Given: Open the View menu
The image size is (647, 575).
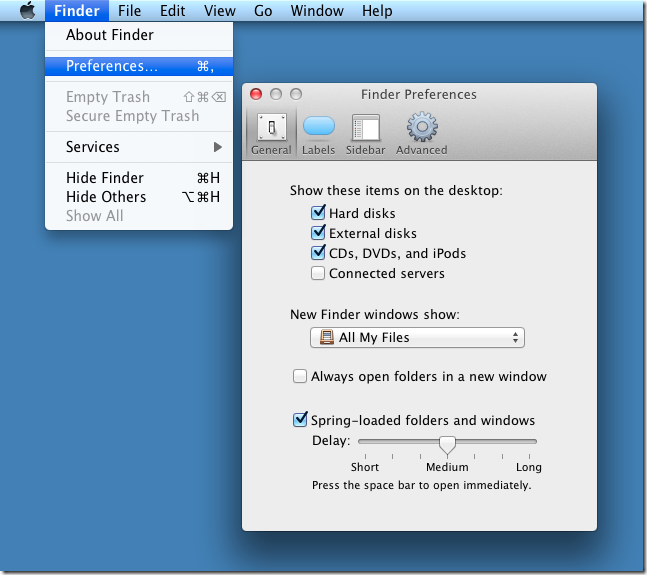Looking at the screenshot, I should point(220,10).
